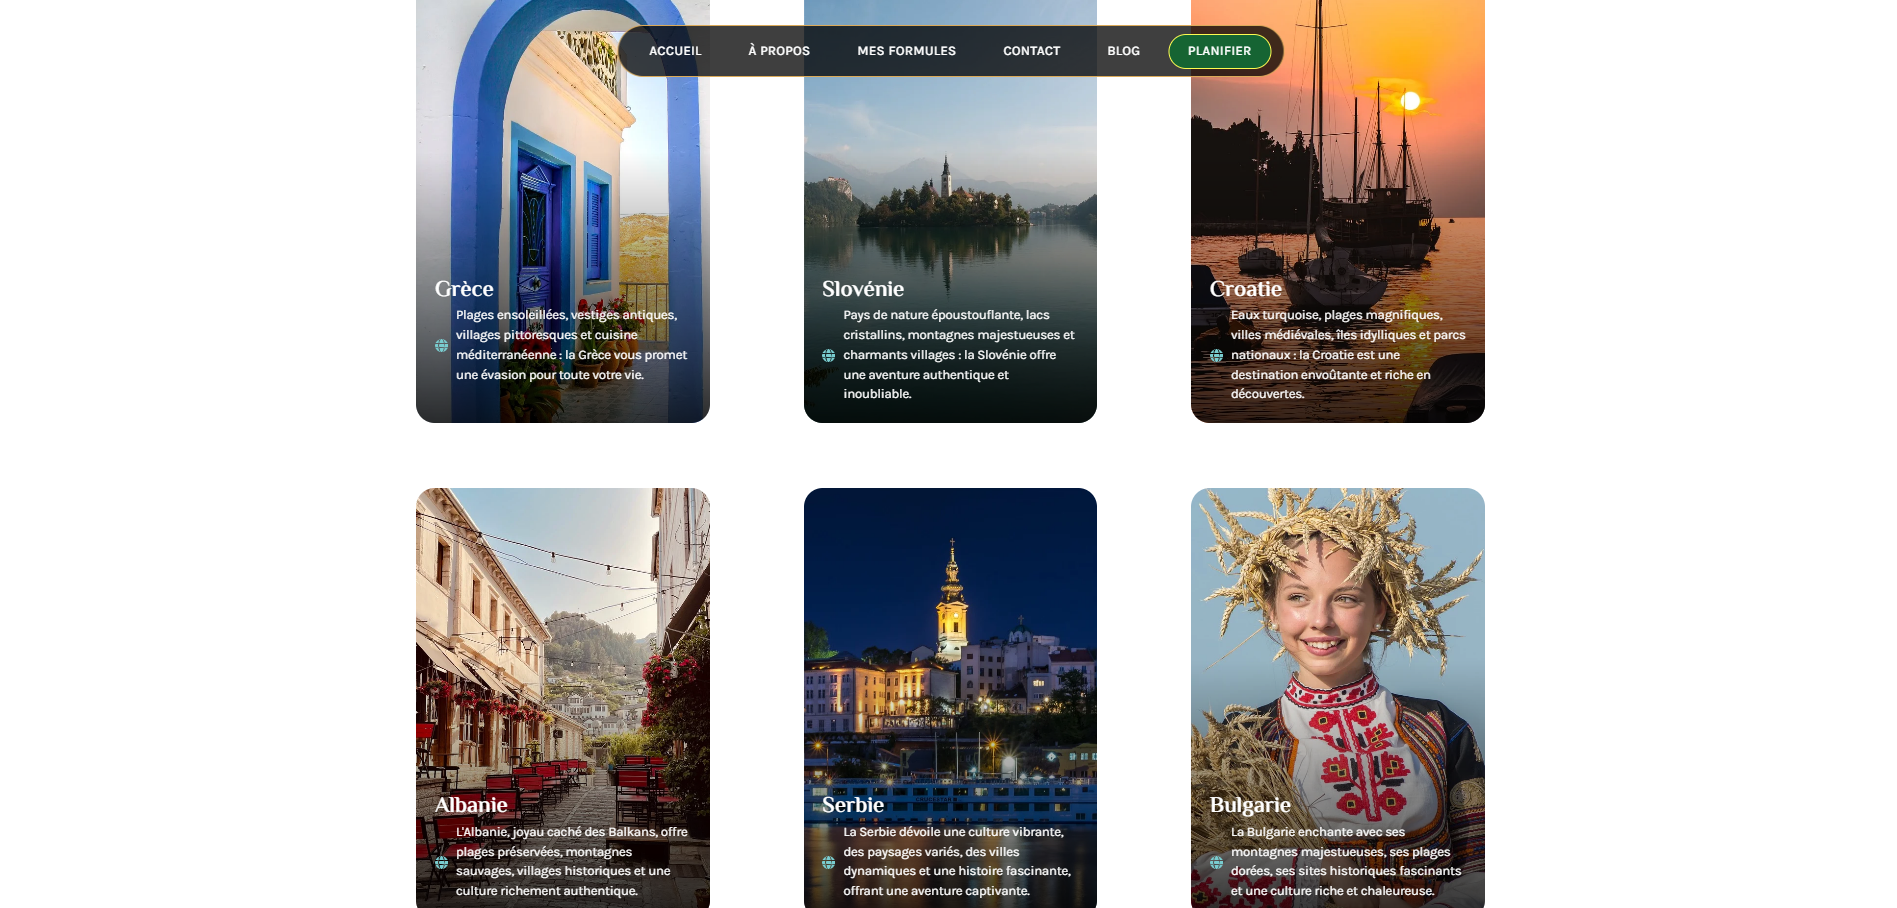The width and height of the screenshot is (1897, 908).
Task: Click the Slovénie description 'Pays de nature époustouflante'
Action: [x=932, y=315]
